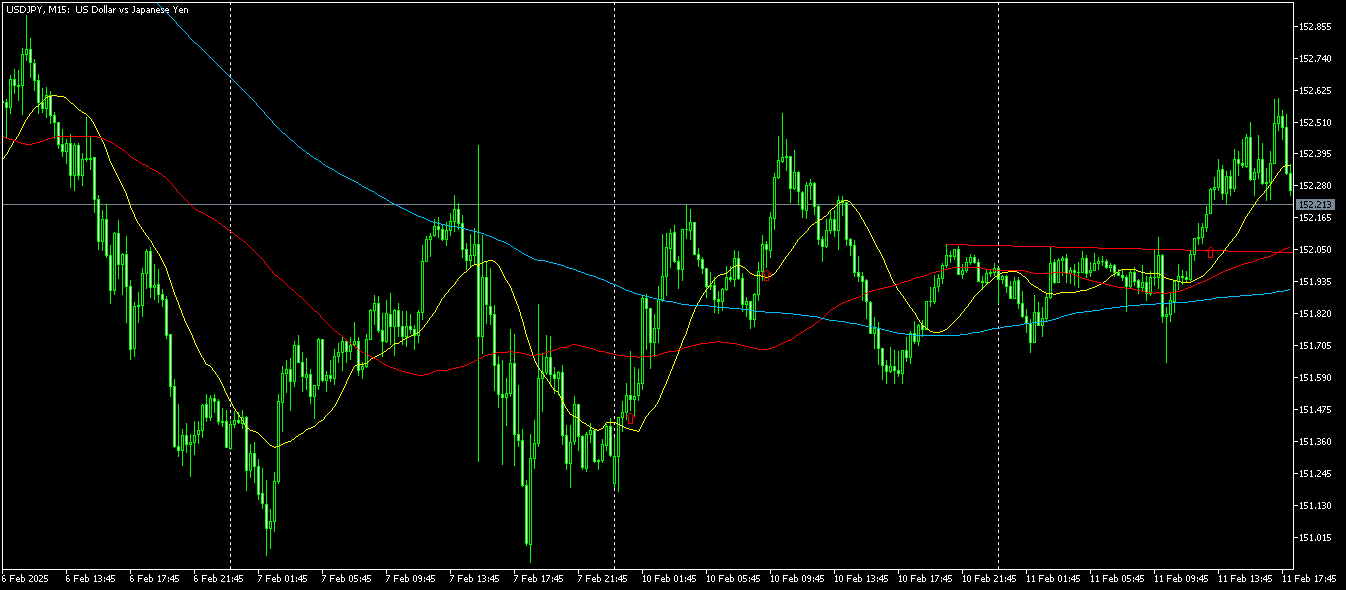This screenshot has height=590, width=1346.
Task: Click the current price label 152.213
Action: pos(1314,204)
